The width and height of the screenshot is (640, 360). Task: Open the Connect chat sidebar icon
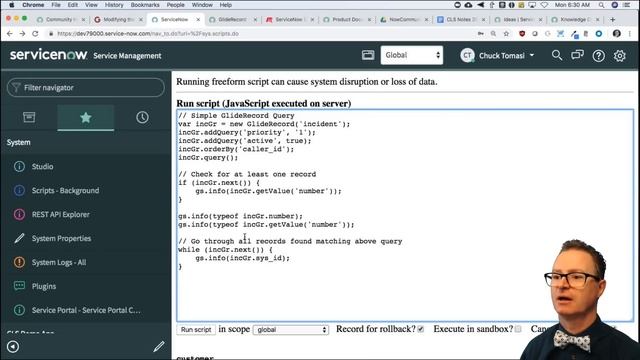tap(577, 55)
